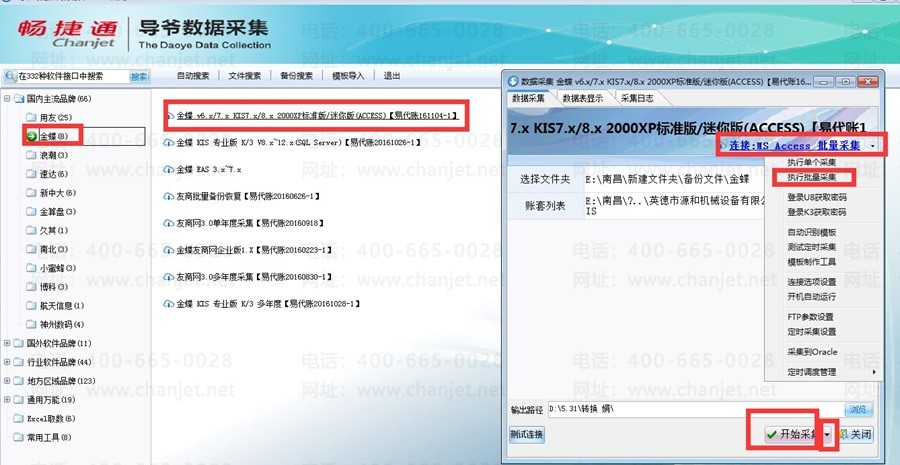Switch to the 数据表显示 tab
Screen dimensions: 900x465
coord(583,98)
